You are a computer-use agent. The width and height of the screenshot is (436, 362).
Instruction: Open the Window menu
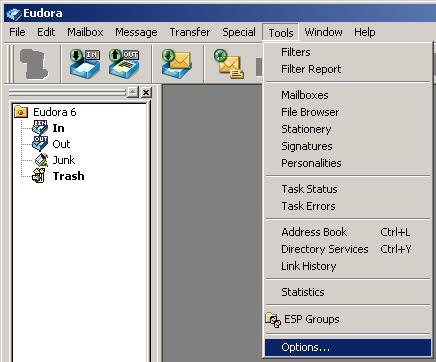tap(323, 32)
